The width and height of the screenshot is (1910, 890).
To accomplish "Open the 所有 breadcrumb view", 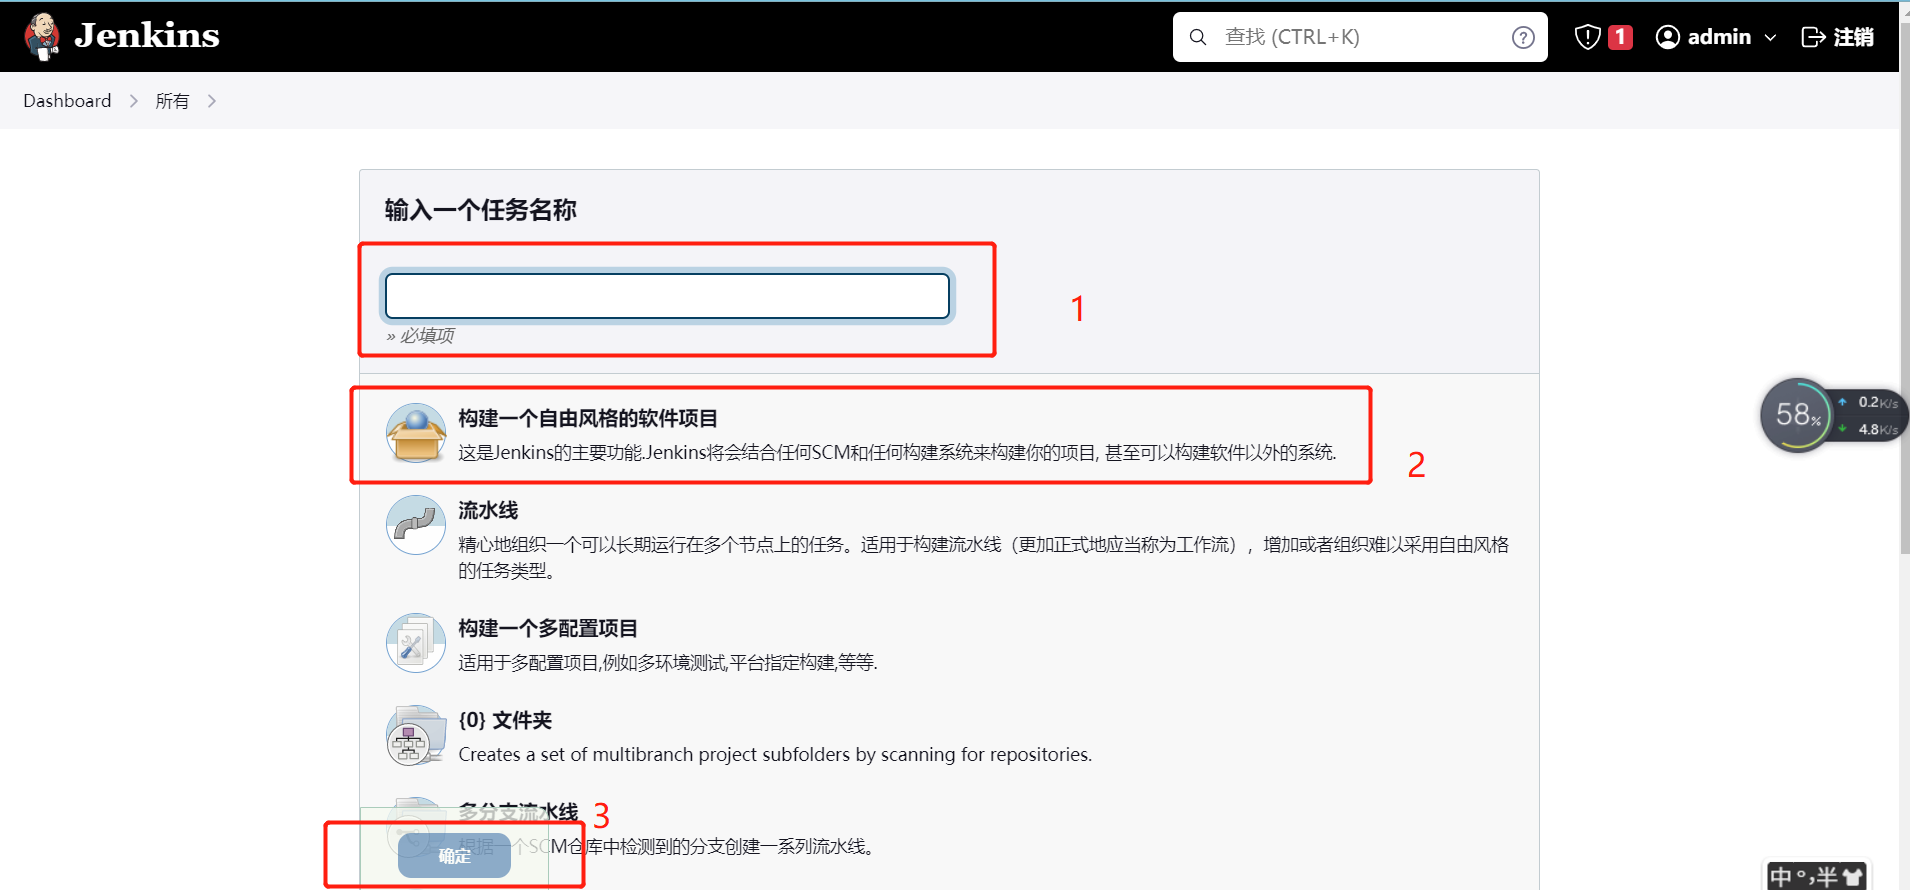I will coord(172,101).
